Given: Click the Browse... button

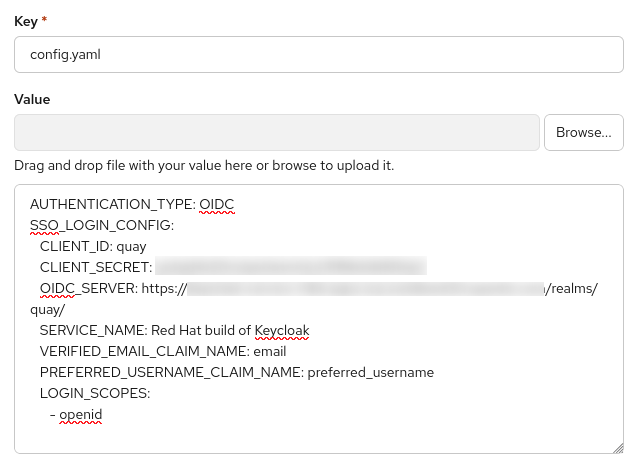Looking at the screenshot, I should (x=583, y=132).
